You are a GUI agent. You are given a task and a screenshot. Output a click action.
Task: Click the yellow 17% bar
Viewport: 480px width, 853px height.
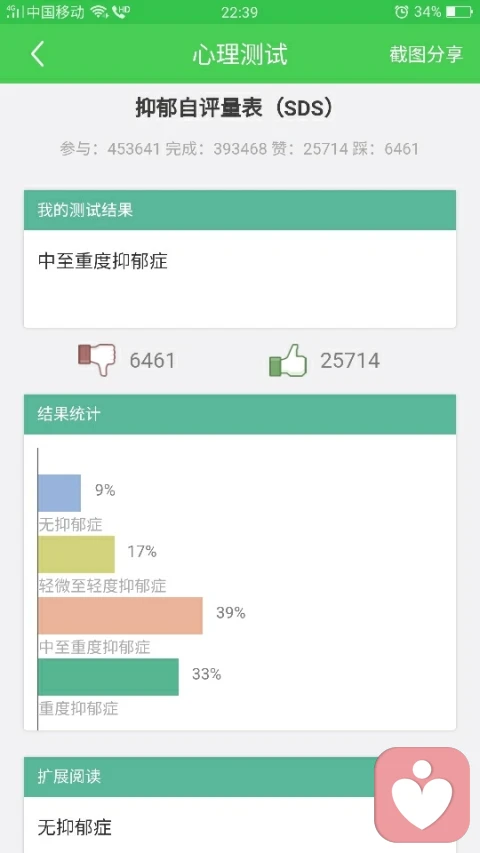(x=76, y=554)
